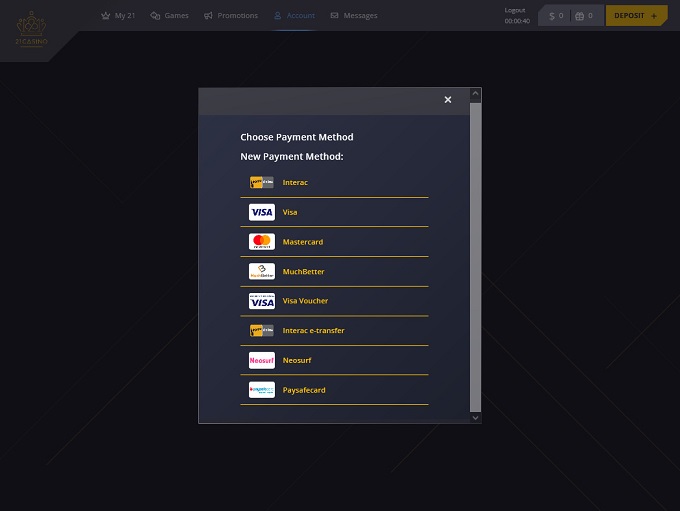Open the Messages inbox
The width and height of the screenshot is (680, 511).
354,16
